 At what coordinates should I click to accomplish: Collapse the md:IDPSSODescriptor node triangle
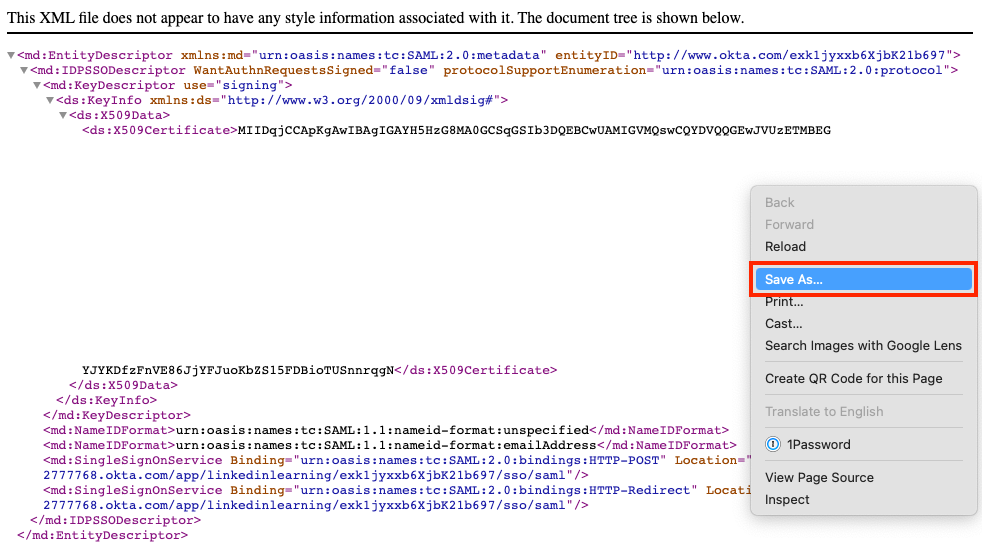tap(24, 71)
